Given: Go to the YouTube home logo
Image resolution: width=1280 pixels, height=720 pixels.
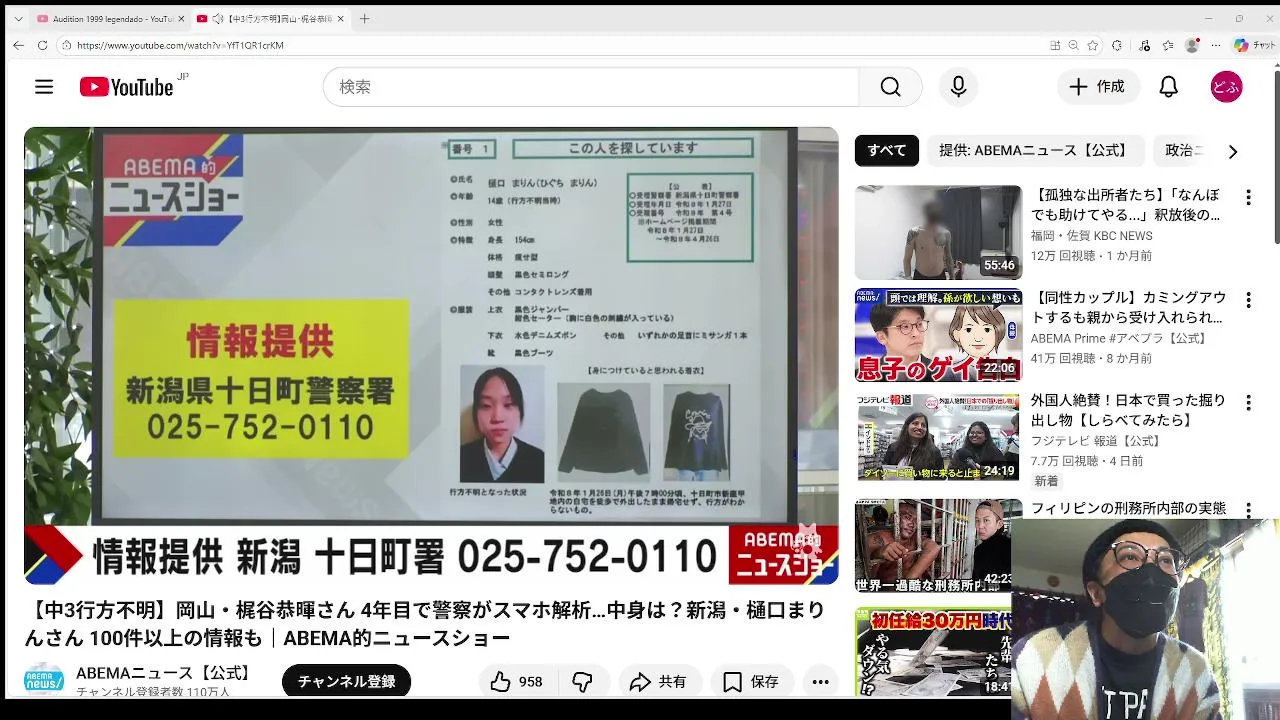Looking at the screenshot, I should [x=127, y=87].
